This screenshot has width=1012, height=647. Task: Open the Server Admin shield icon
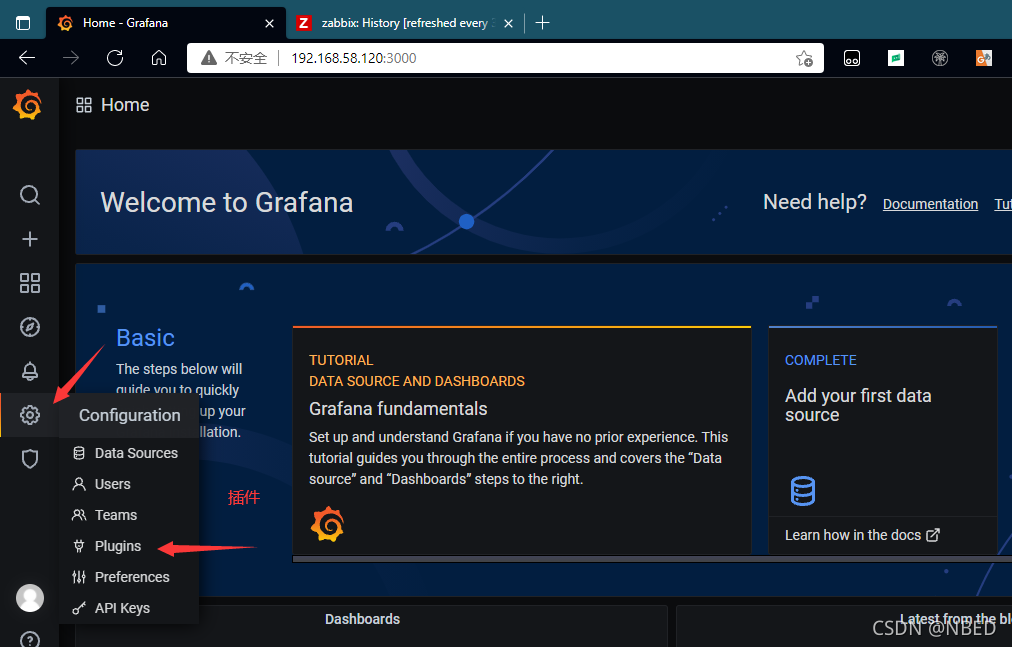click(x=30, y=459)
